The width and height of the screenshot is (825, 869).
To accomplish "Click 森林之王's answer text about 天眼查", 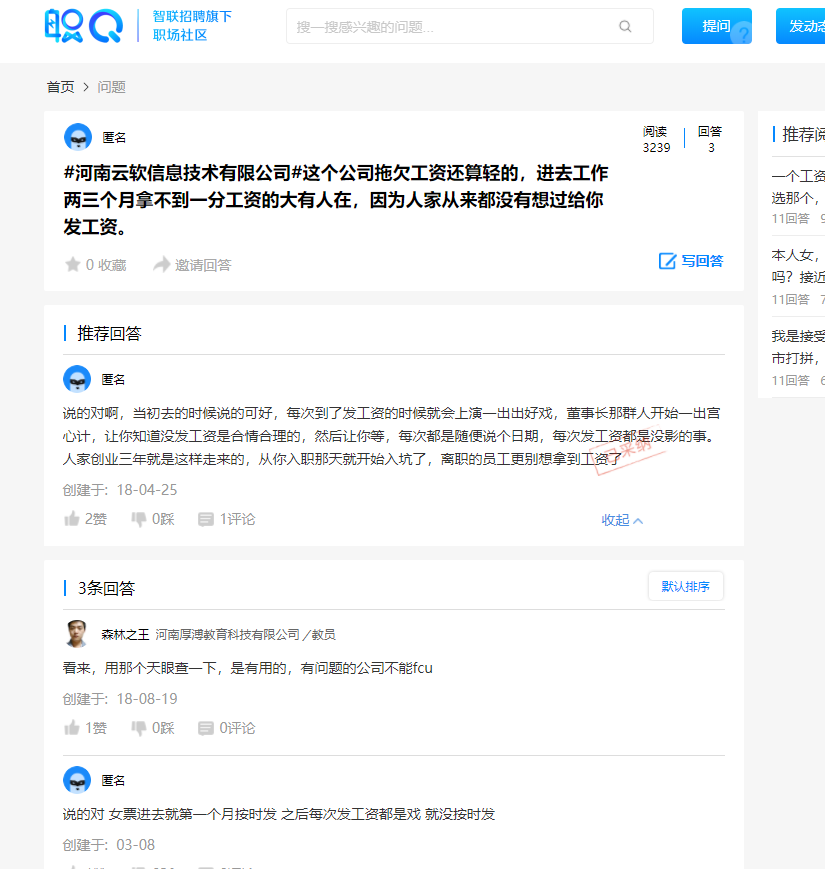I will 248,668.
